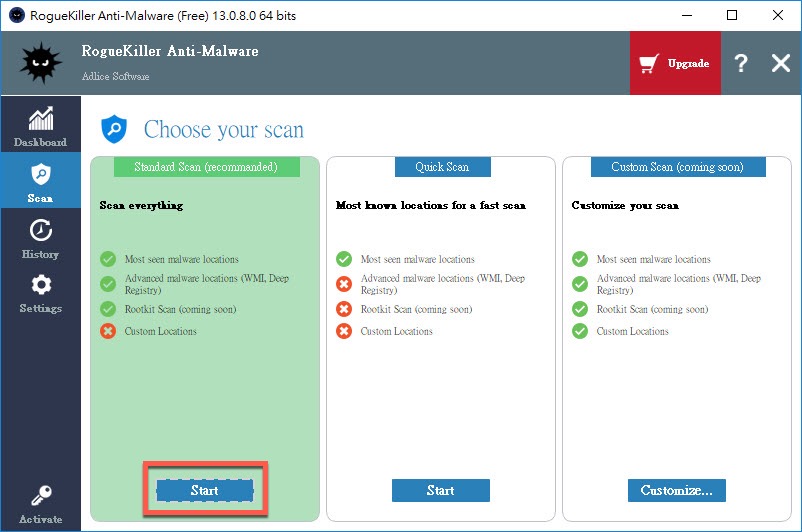Viewport: 802px width, 532px height.
Task: Click the Customize... button
Action: [676, 490]
